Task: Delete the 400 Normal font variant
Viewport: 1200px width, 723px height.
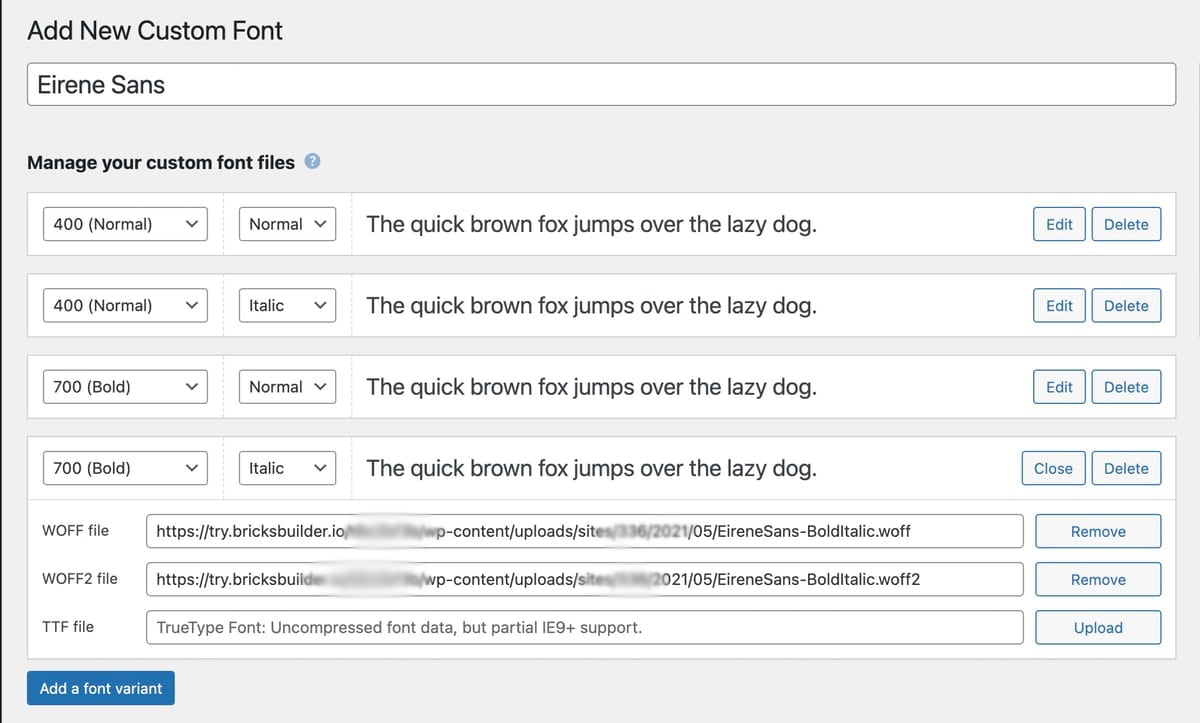Action: pyautogui.click(x=1126, y=224)
